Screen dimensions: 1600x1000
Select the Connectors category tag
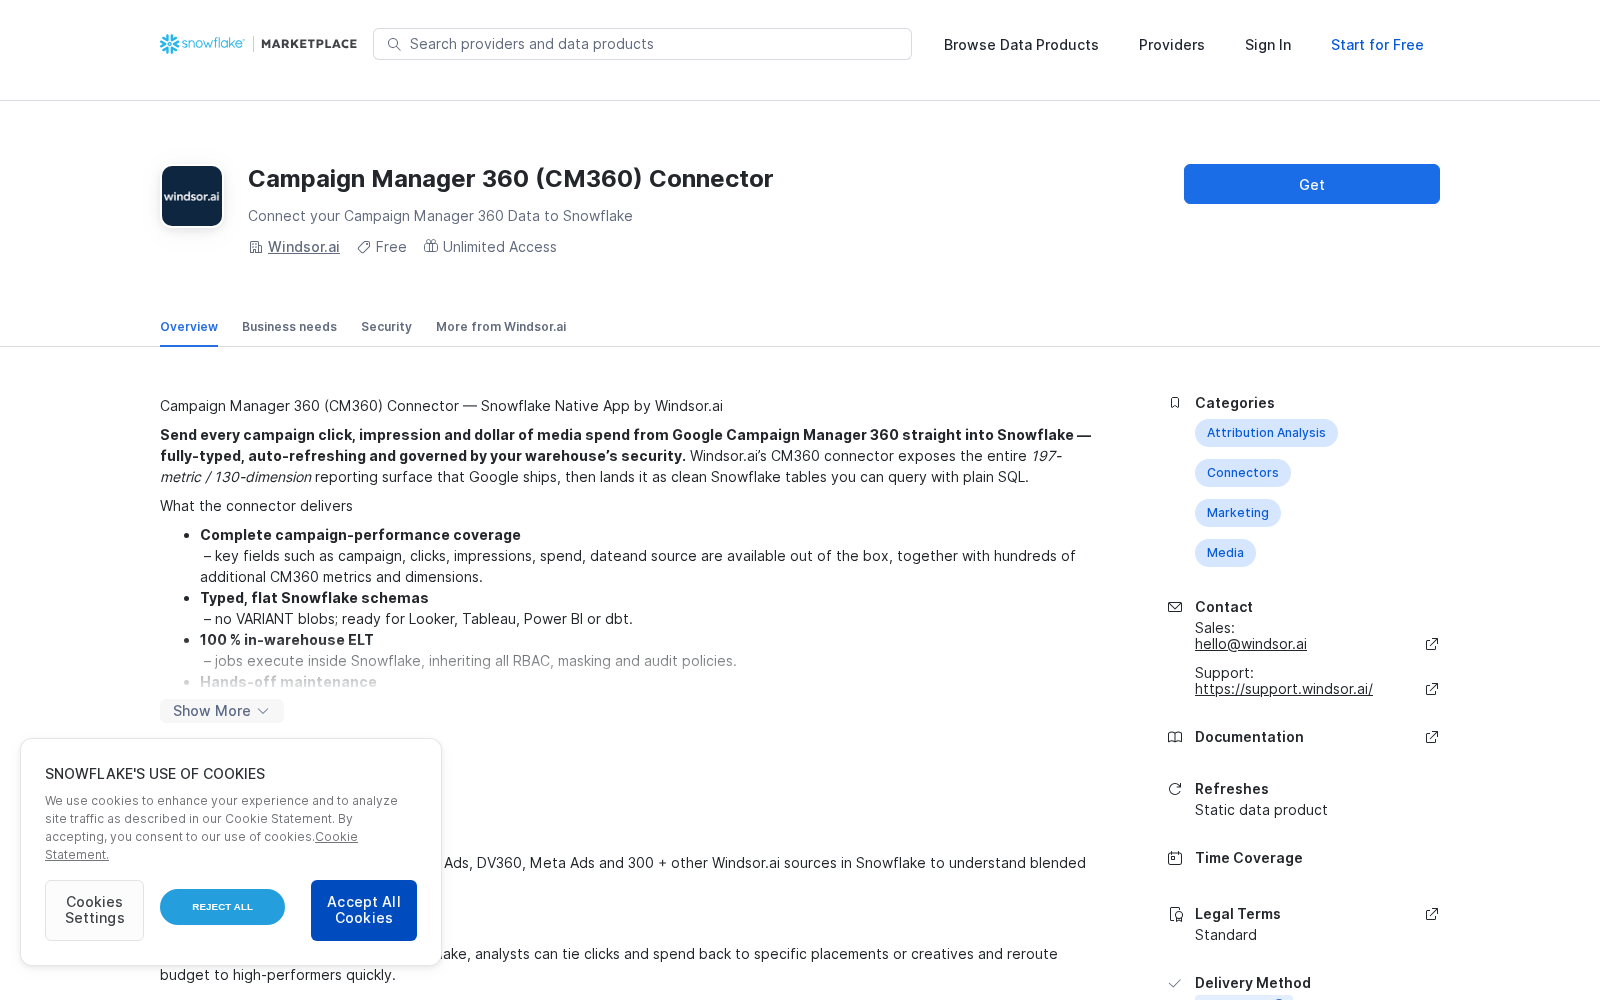(1243, 473)
